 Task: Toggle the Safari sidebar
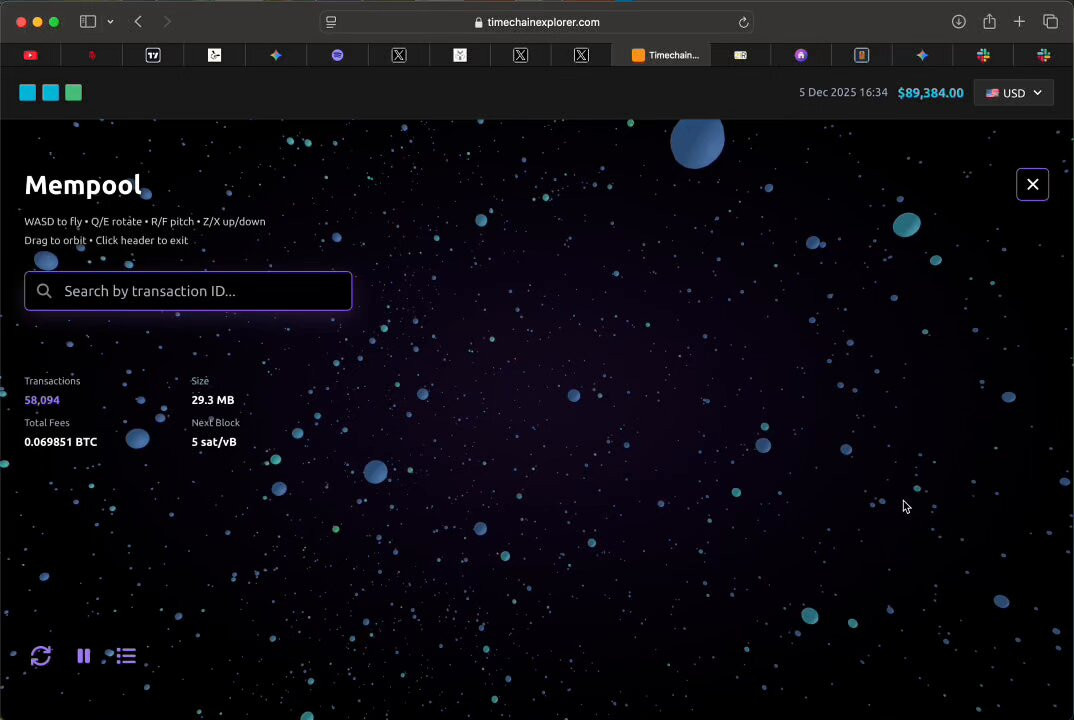(x=88, y=22)
